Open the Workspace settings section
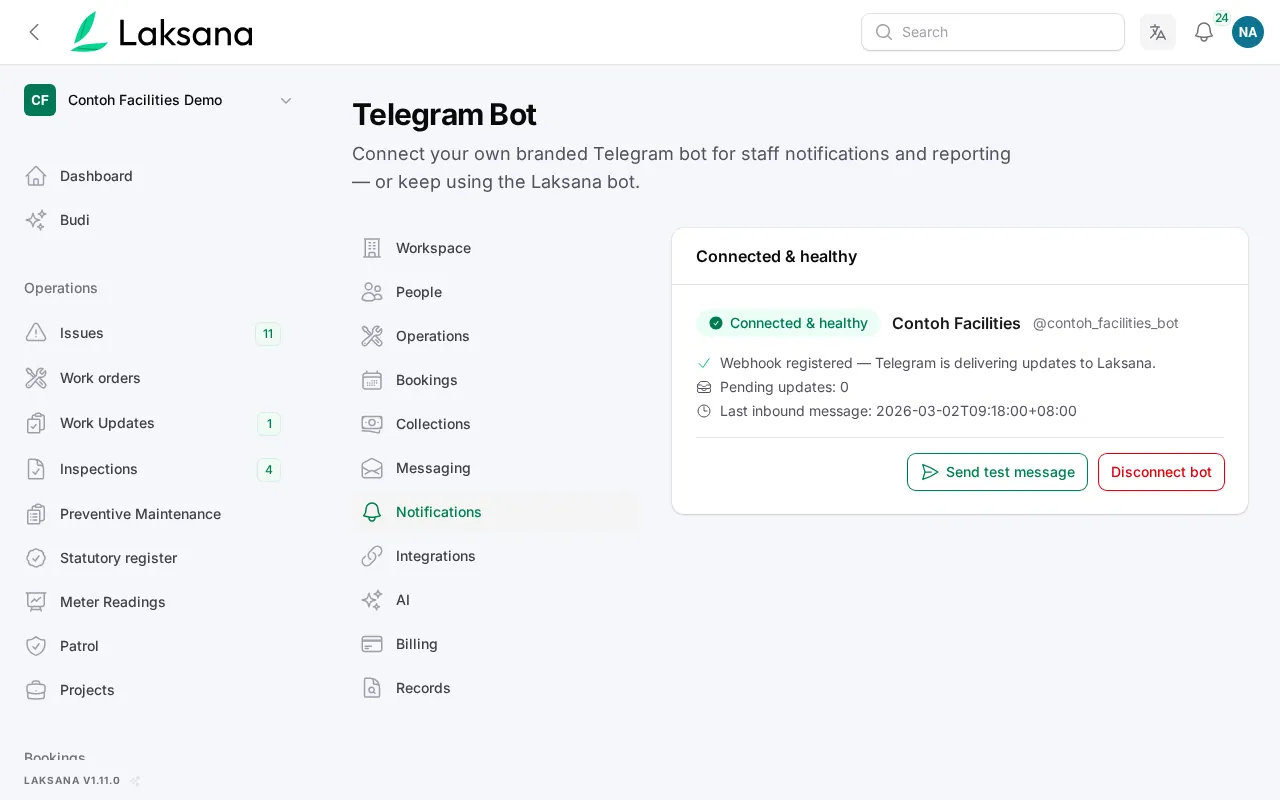This screenshot has width=1280, height=800. tap(496, 248)
